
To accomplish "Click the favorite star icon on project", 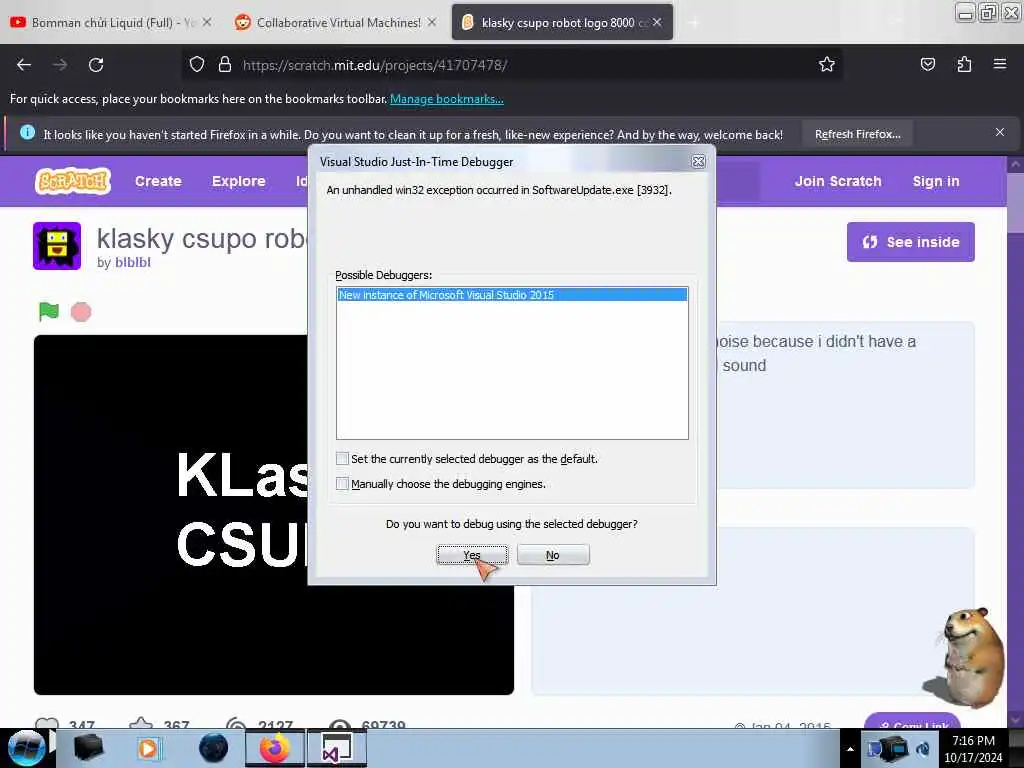I will tap(140, 722).
